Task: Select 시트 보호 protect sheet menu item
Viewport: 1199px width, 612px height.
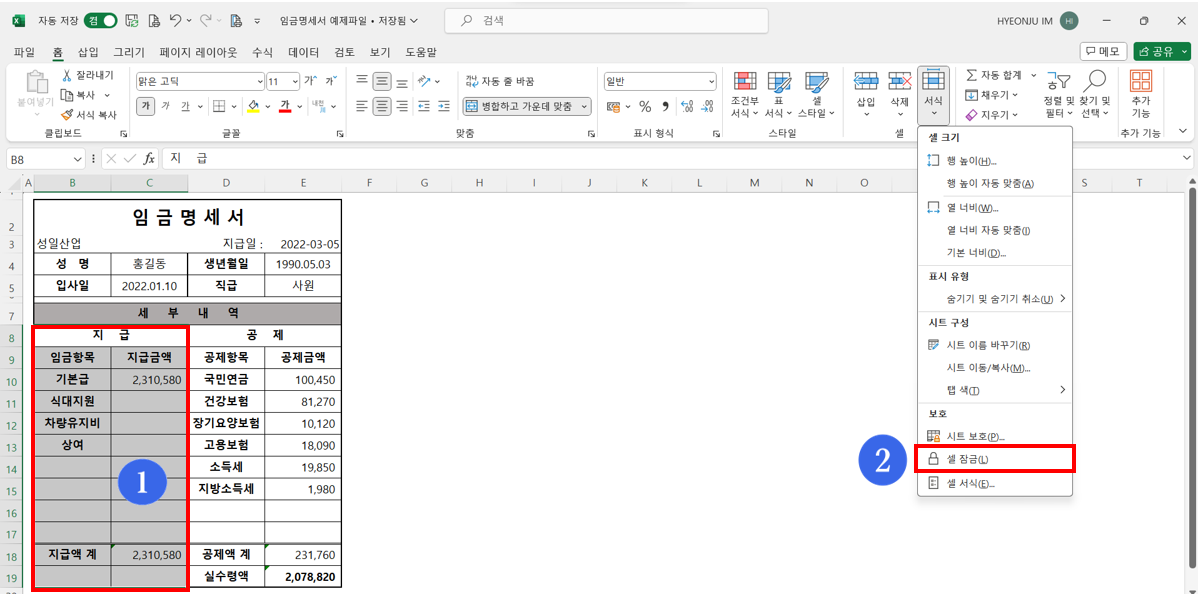Action: 995,436
